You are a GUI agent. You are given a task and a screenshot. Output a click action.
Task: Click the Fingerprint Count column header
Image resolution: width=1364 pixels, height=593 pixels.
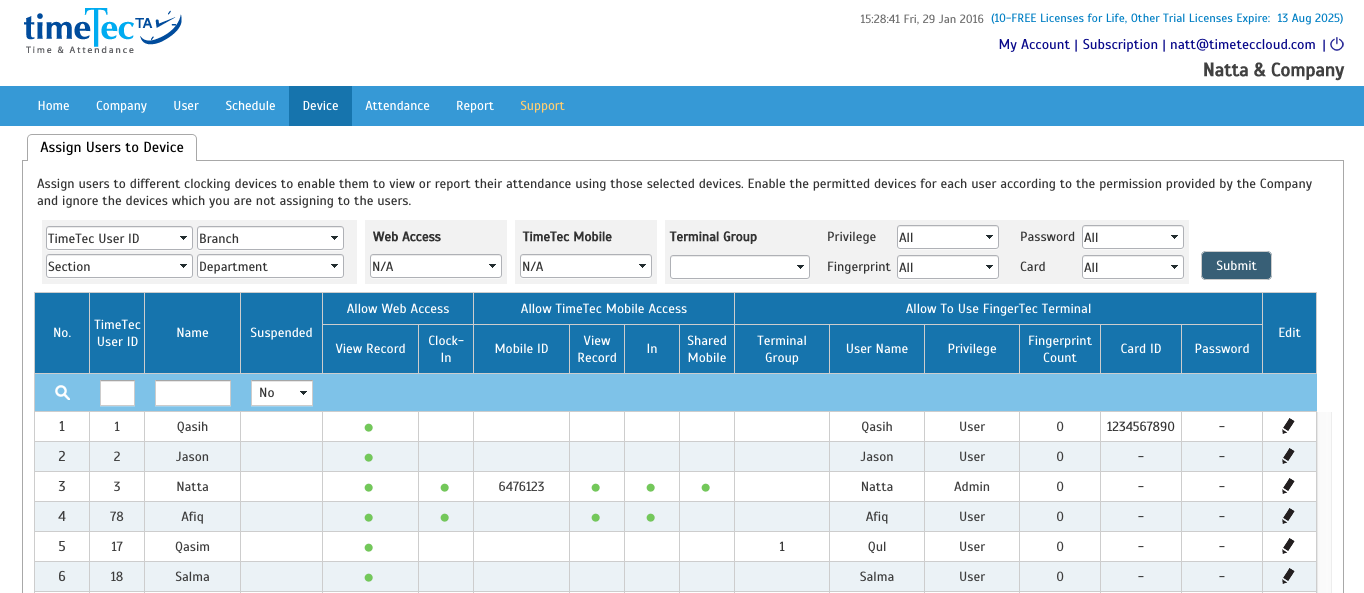pos(1060,349)
